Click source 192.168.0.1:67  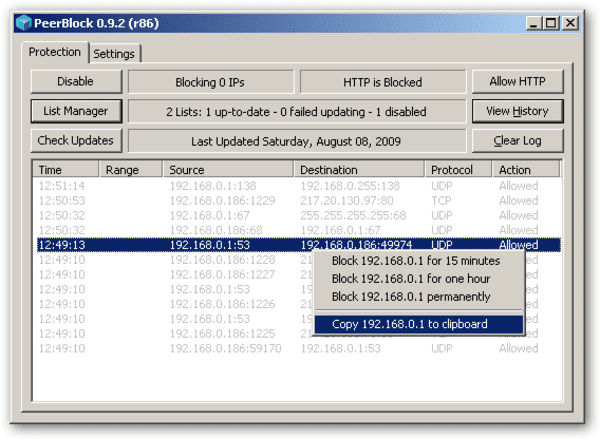tap(210, 215)
